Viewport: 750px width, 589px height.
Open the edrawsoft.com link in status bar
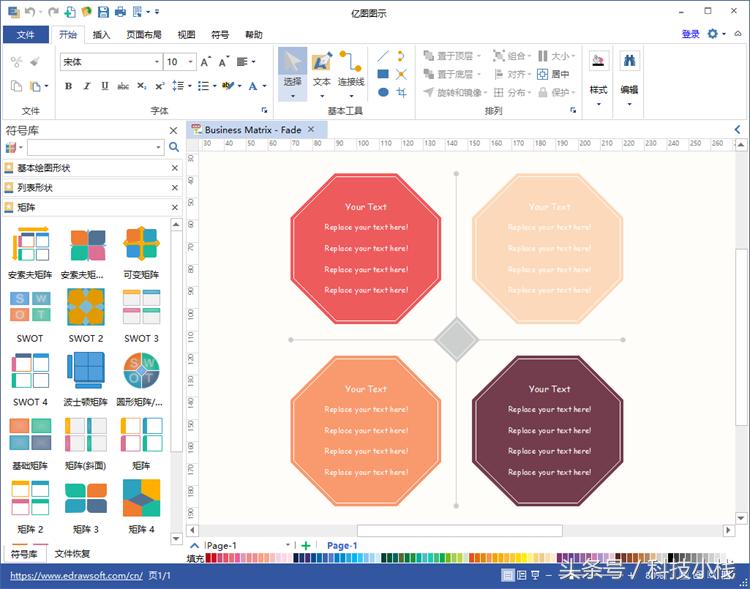[76, 576]
